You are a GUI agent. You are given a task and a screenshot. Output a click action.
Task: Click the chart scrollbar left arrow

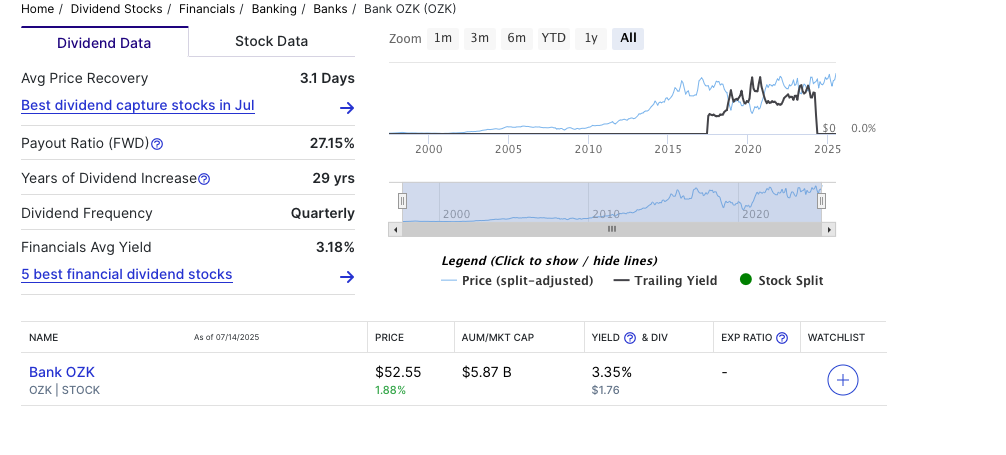[x=395, y=229]
